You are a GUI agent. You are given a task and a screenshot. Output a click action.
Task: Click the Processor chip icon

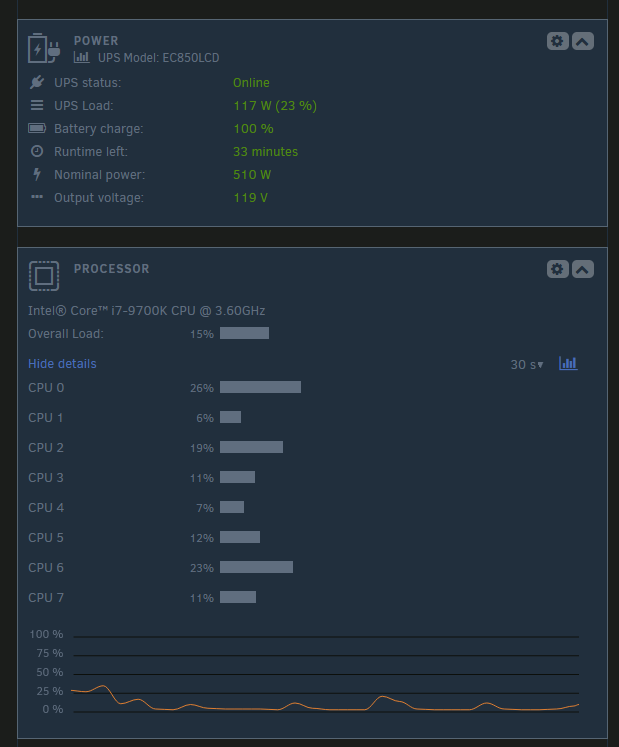pyautogui.click(x=44, y=276)
